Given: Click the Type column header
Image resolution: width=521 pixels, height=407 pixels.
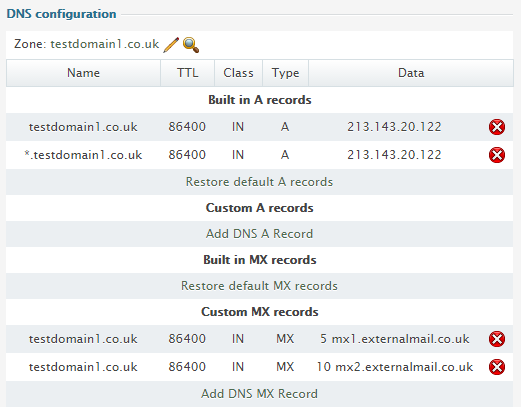Looking at the screenshot, I should (x=285, y=73).
